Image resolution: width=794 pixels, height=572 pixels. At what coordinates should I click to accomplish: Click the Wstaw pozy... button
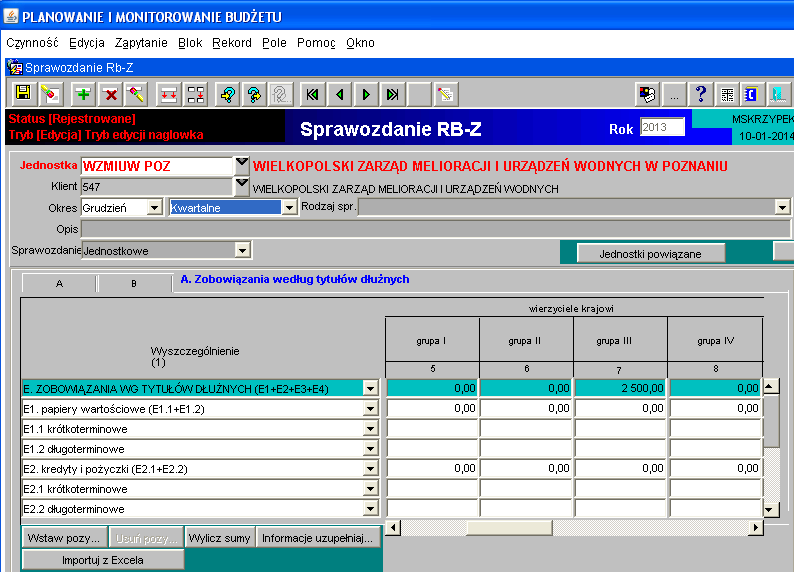point(64,538)
